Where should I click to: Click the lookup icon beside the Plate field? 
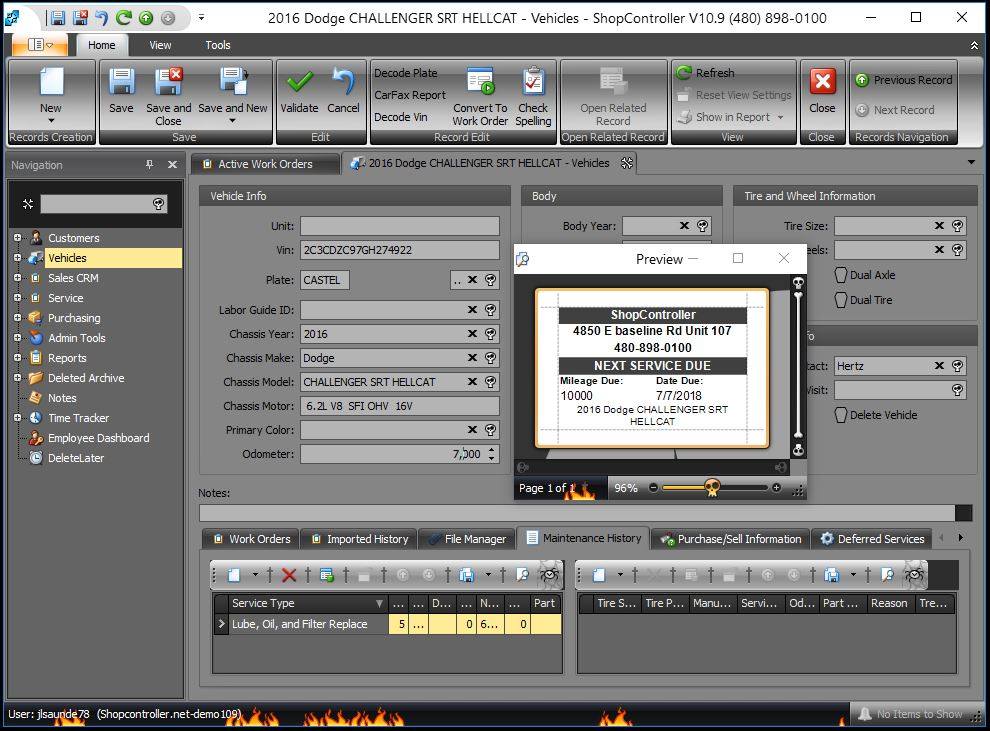point(491,280)
